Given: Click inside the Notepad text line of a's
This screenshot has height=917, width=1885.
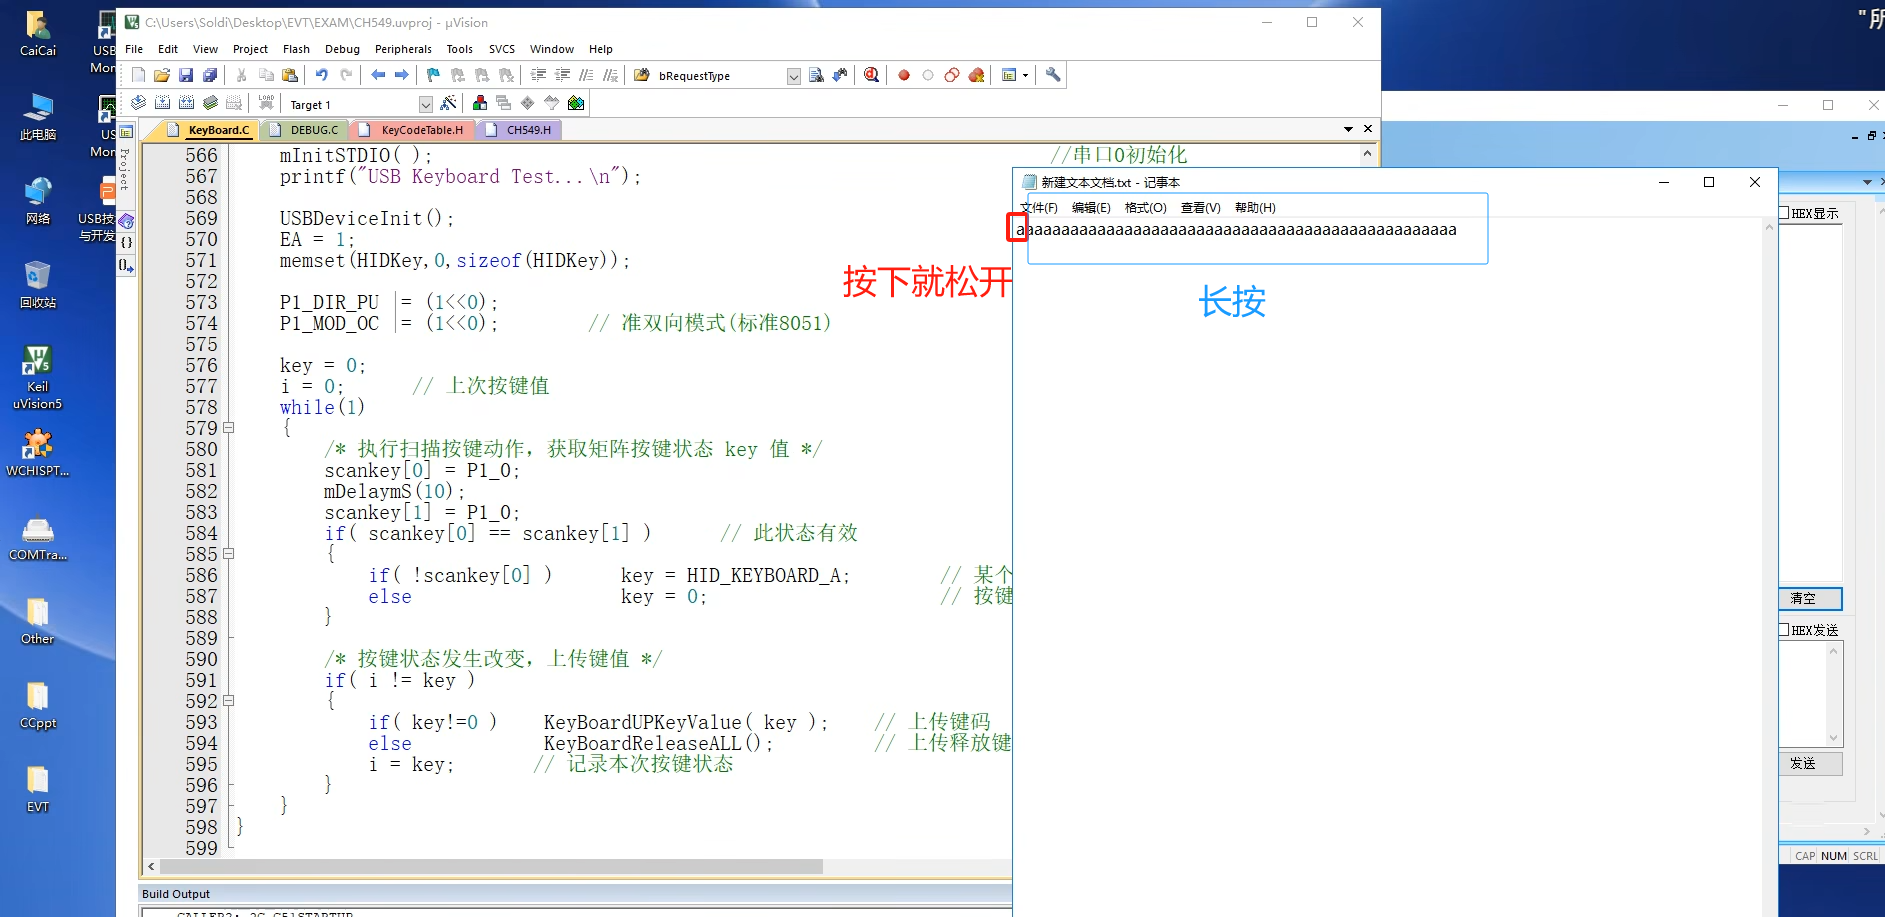Looking at the screenshot, I should click(1236, 230).
